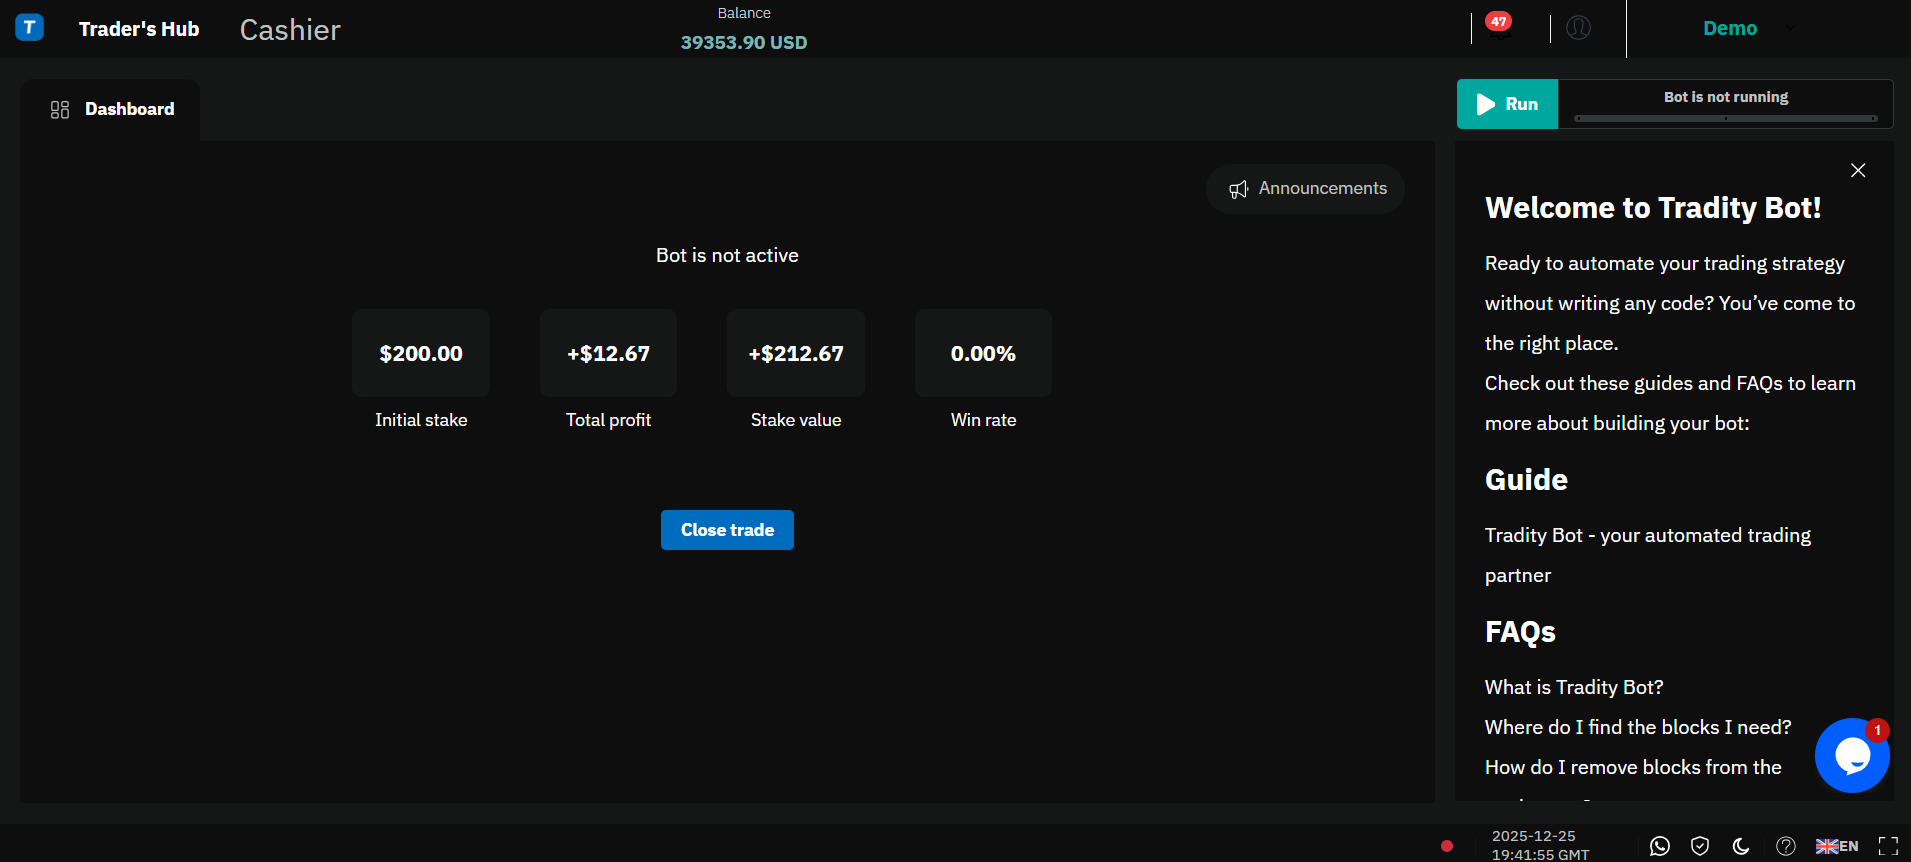The width and height of the screenshot is (1911, 862).
Task: Close the Welcome to Tradity Bot panel
Action: coord(1858,171)
